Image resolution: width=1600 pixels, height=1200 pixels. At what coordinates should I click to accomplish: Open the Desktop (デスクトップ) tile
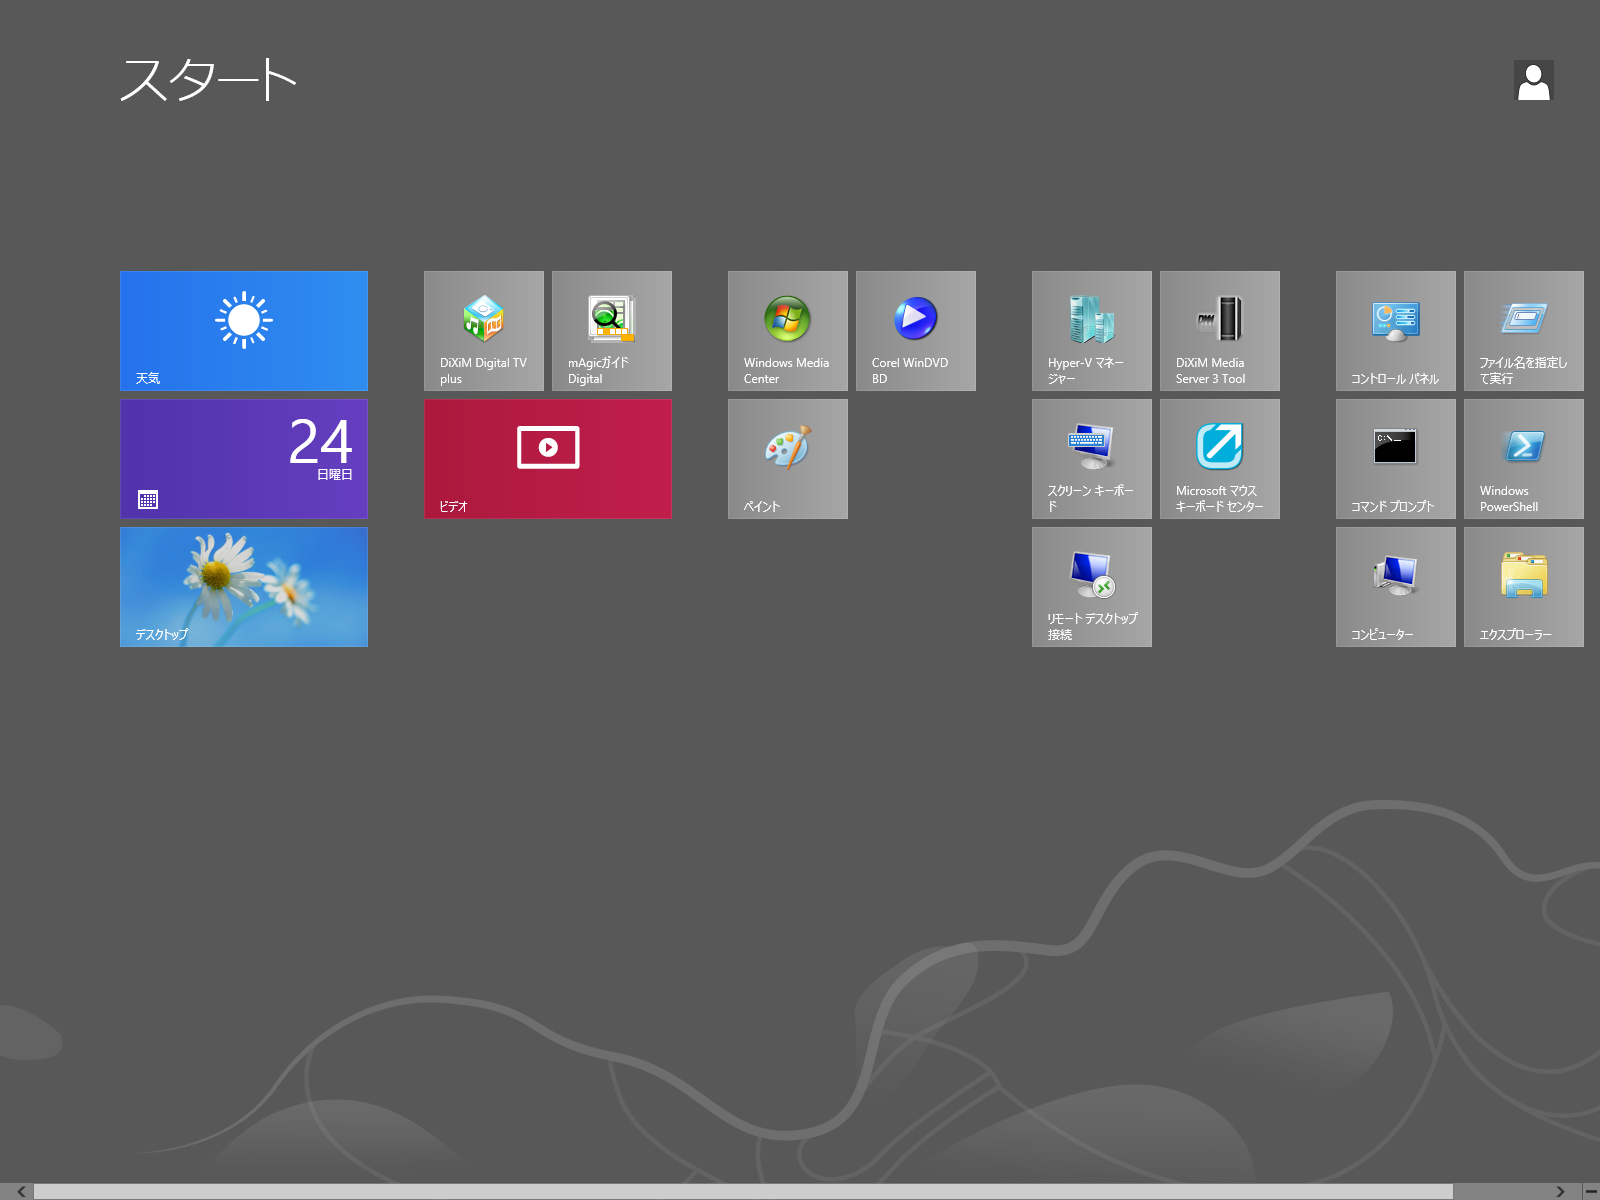(x=243, y=587)
